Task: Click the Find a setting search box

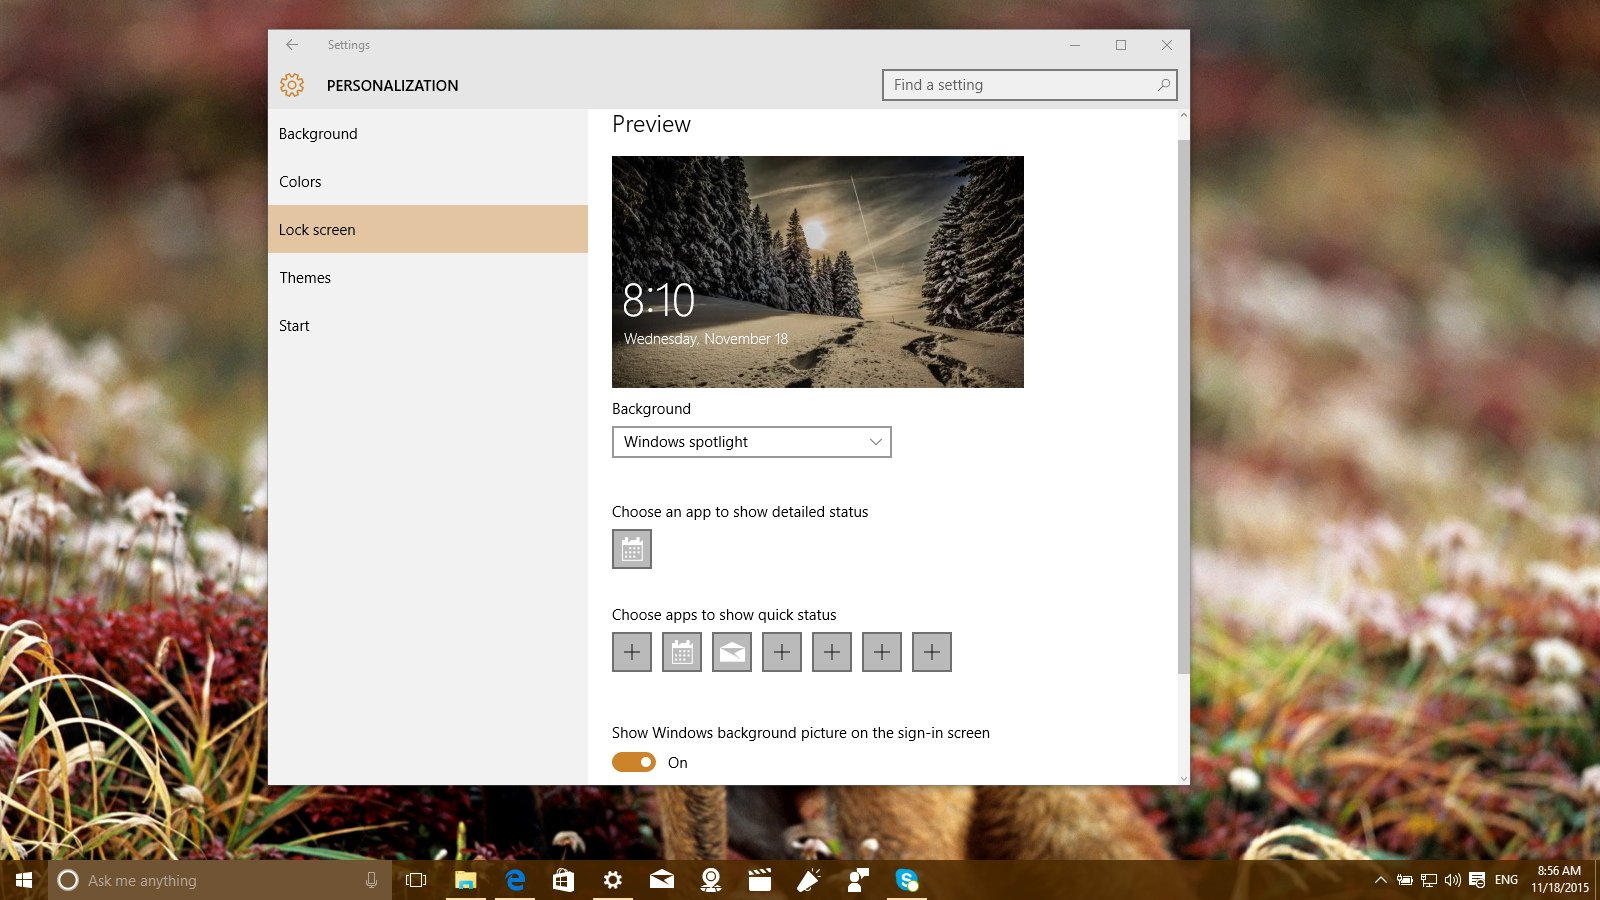Action: [x=1020, y=85]
